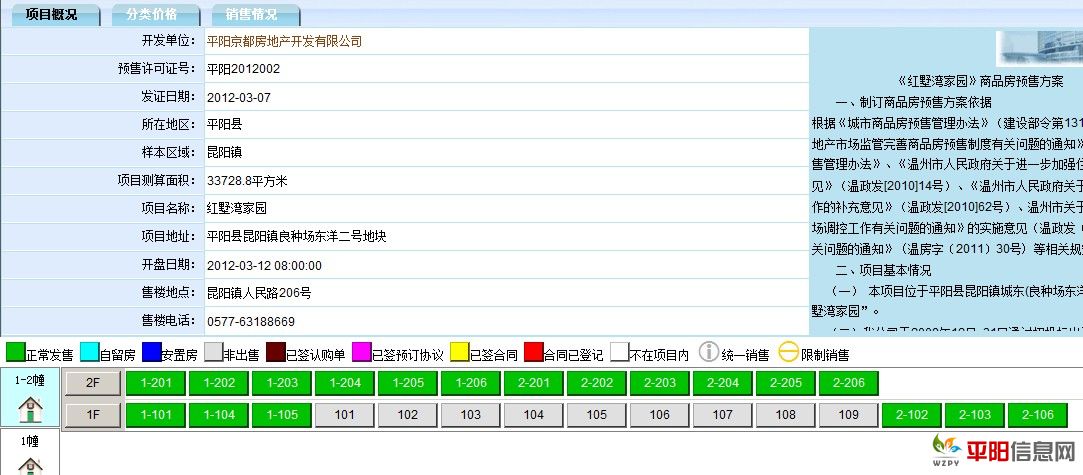Screen dimensions: 1083x475
Task: Open unit 2-205
Action: (786, 383)
